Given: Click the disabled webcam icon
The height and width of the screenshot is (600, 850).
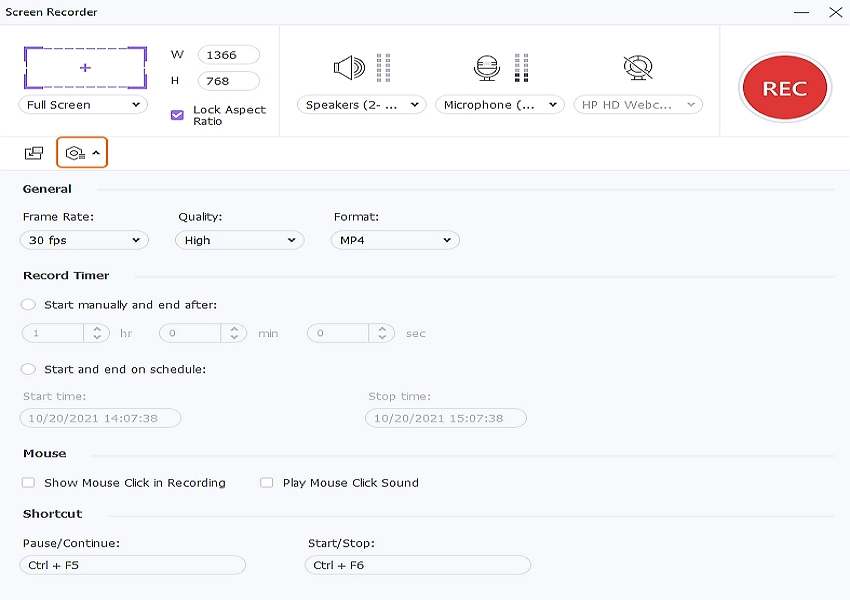Looking at the screenshot, I should [x=638, y=68].
